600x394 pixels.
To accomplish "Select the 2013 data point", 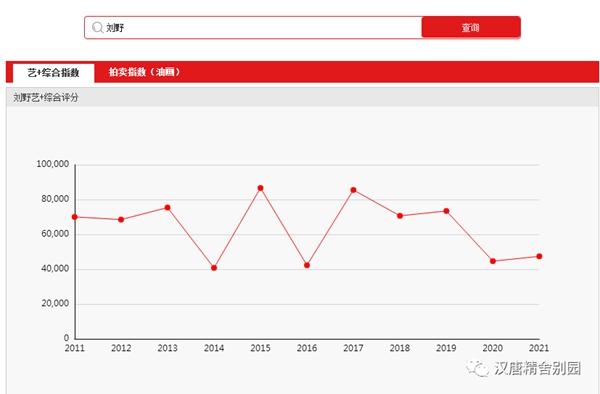I will coord(168,208).
